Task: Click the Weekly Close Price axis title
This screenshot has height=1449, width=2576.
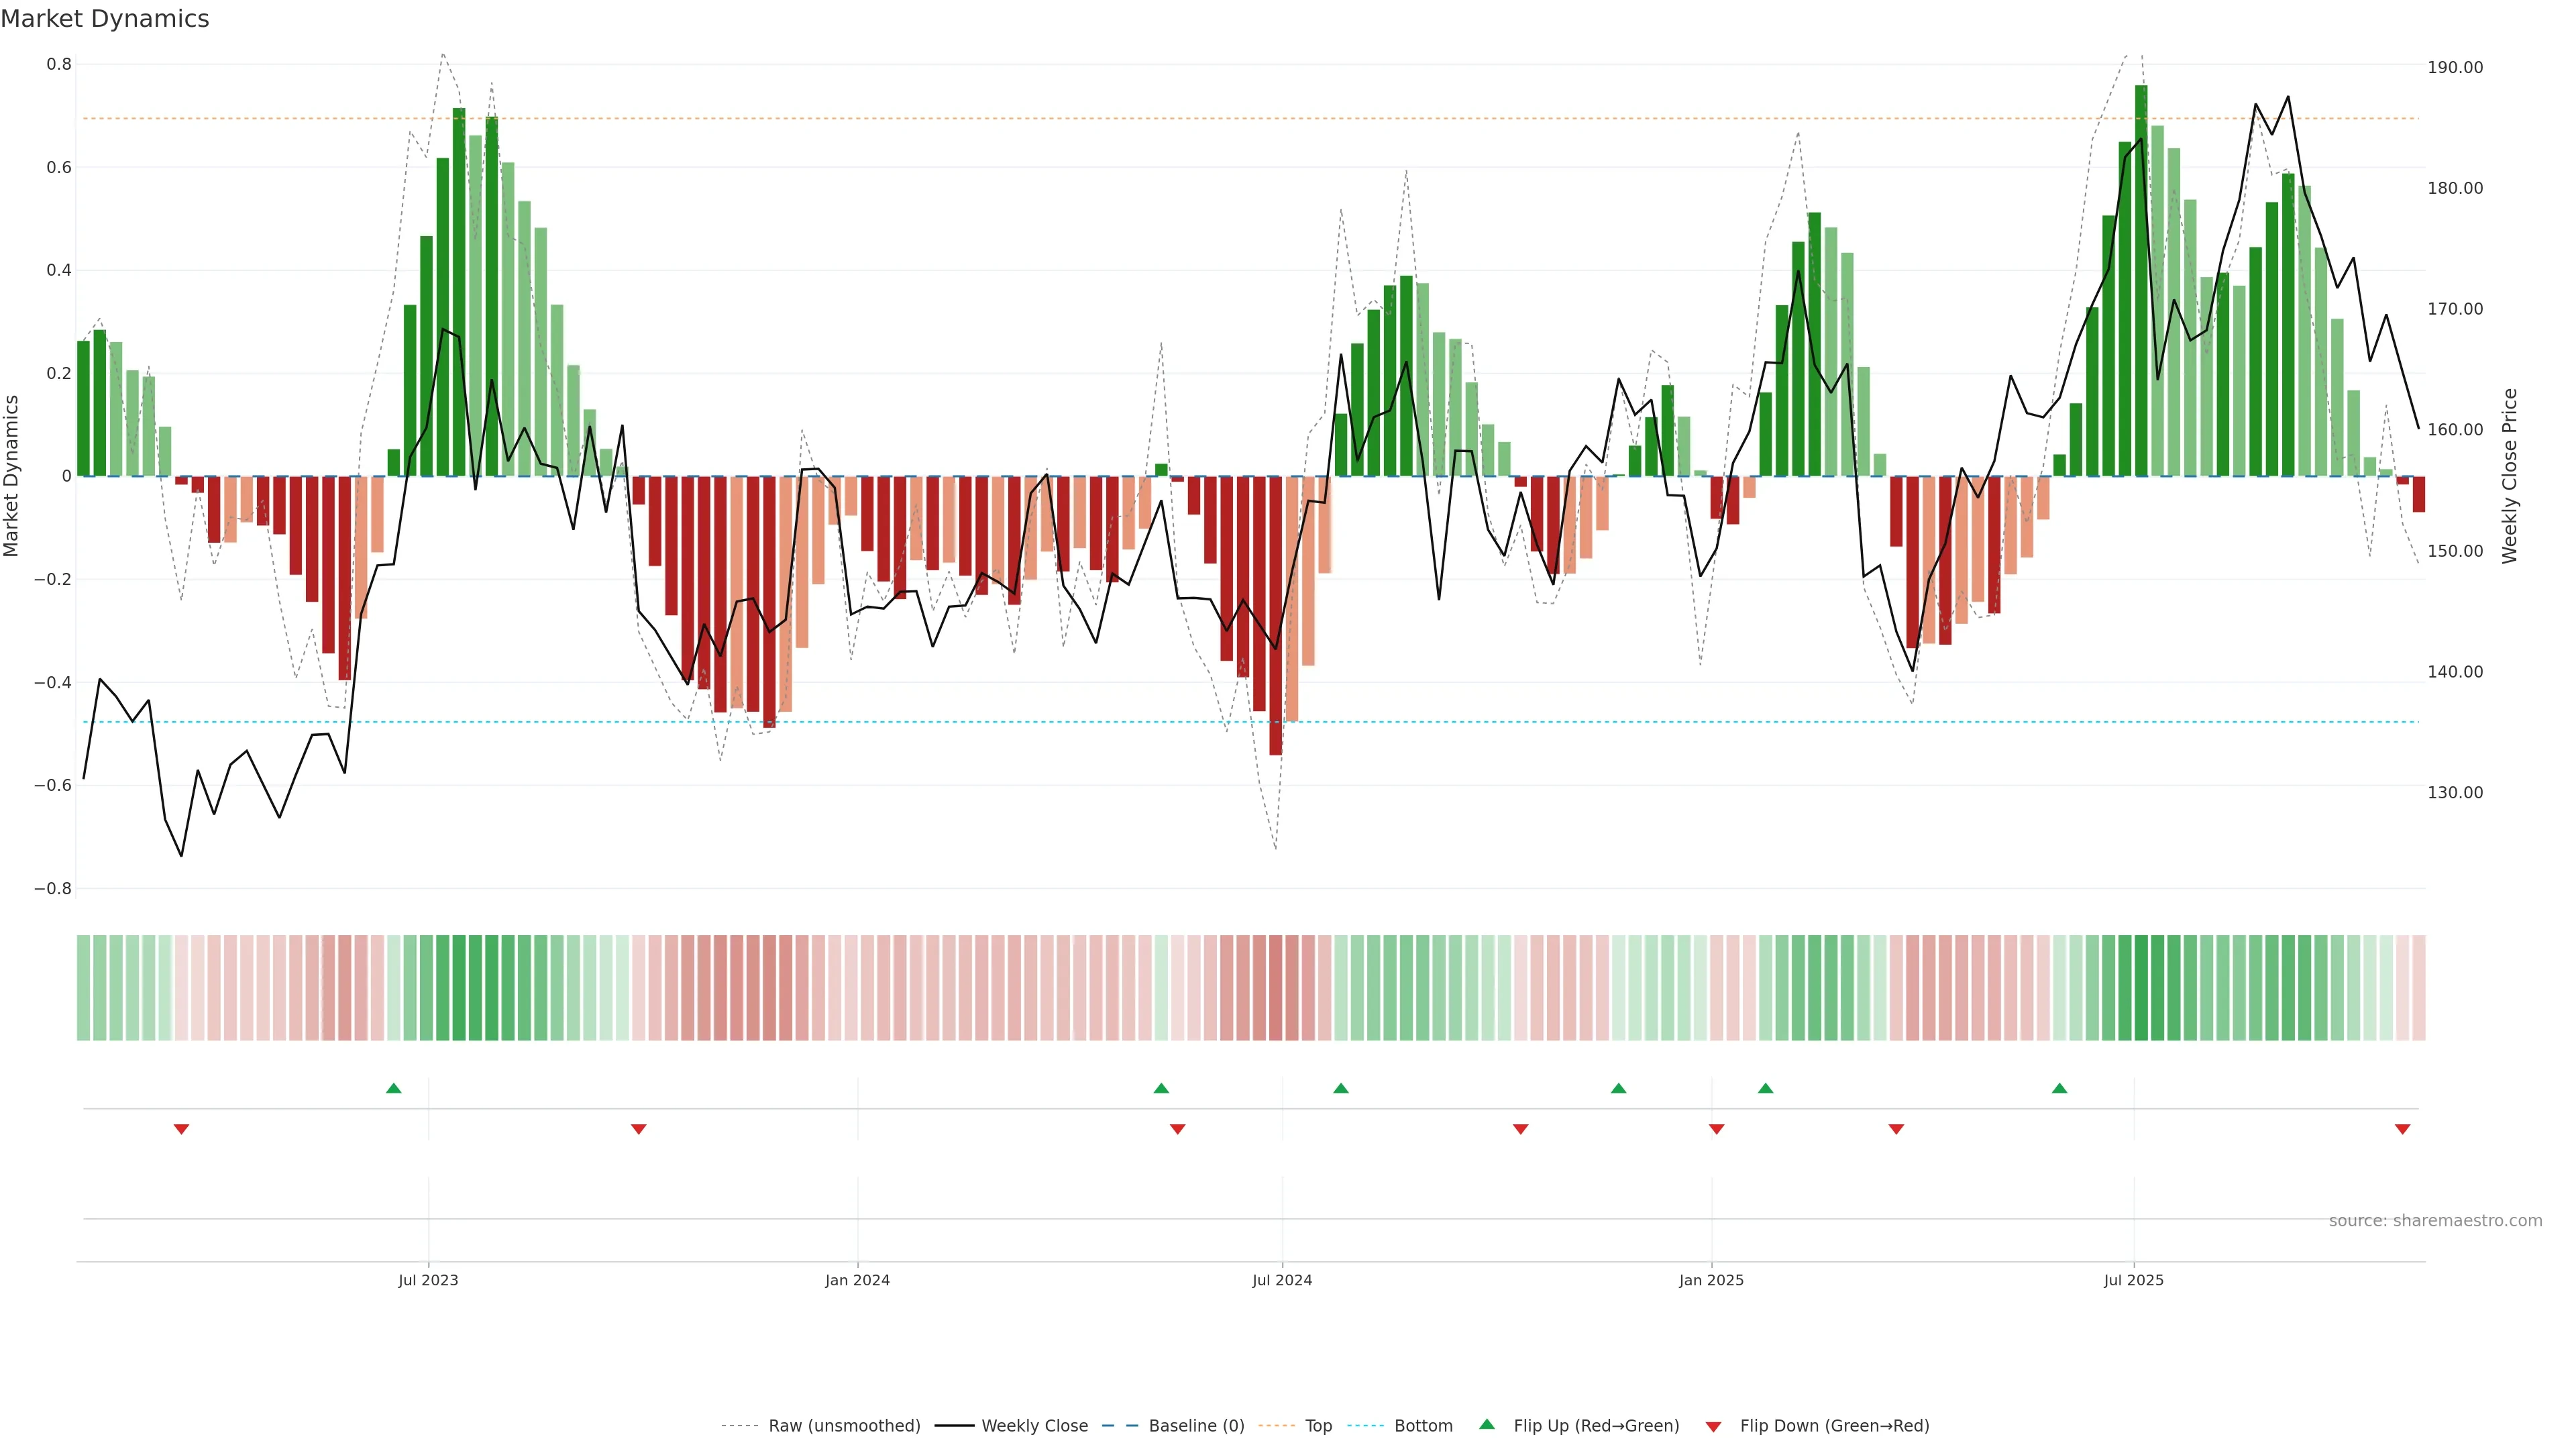Action: point(2509,476)
